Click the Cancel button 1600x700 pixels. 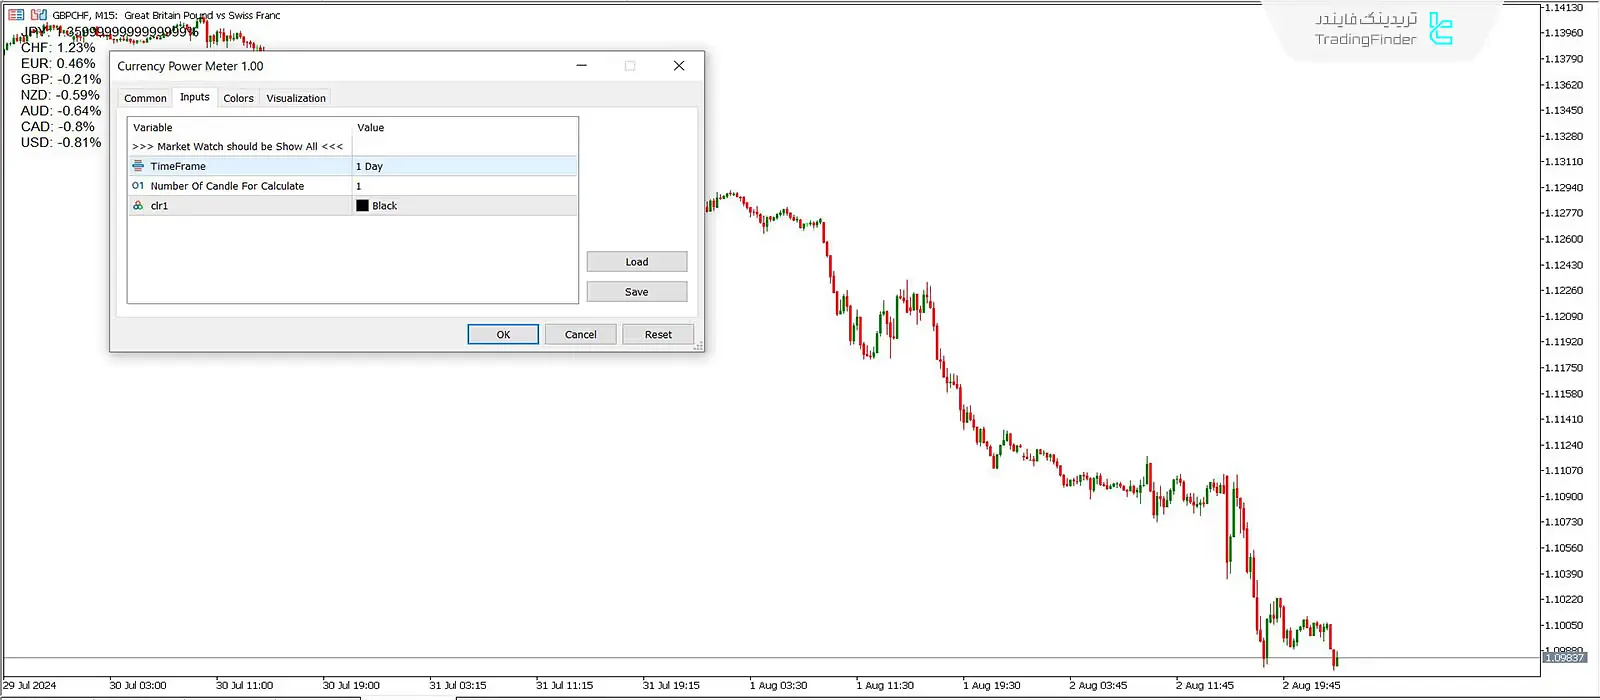pos(580,334)
